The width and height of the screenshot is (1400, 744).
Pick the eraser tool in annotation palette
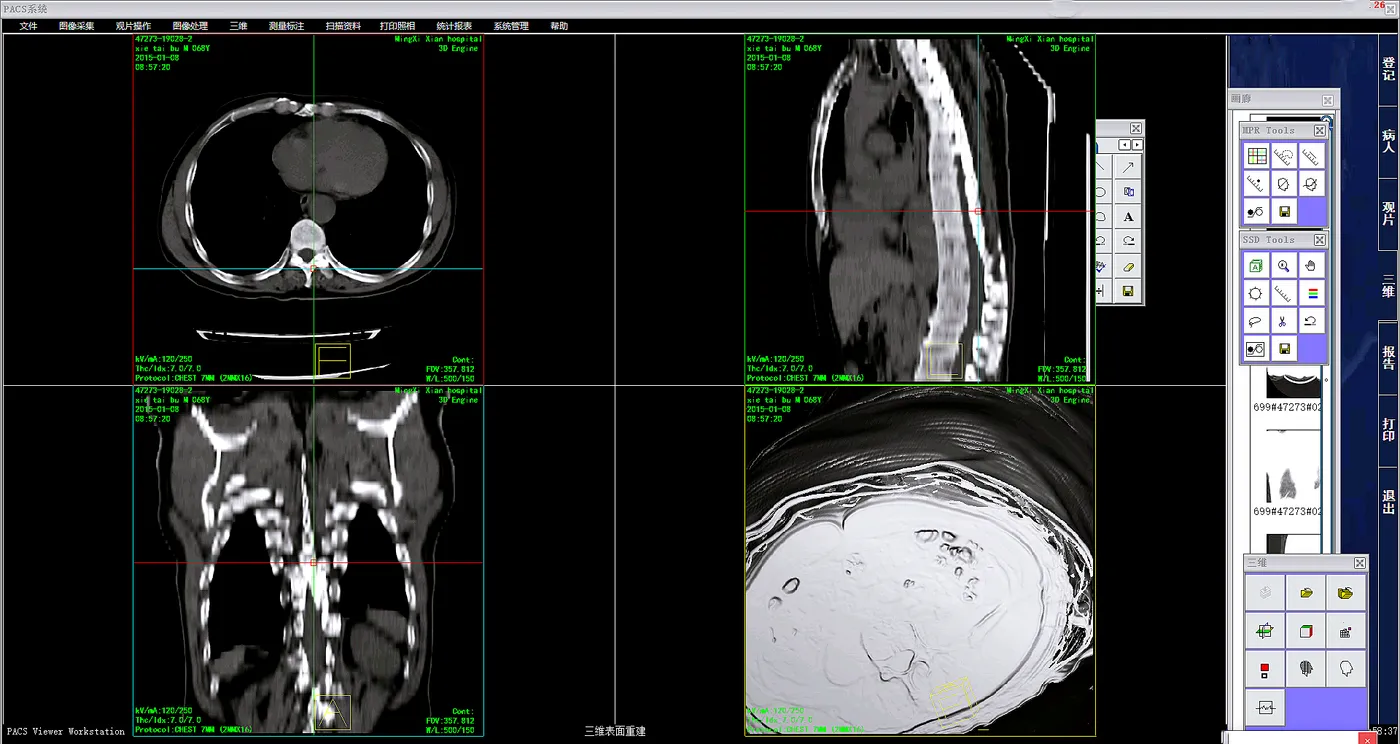1128,267
